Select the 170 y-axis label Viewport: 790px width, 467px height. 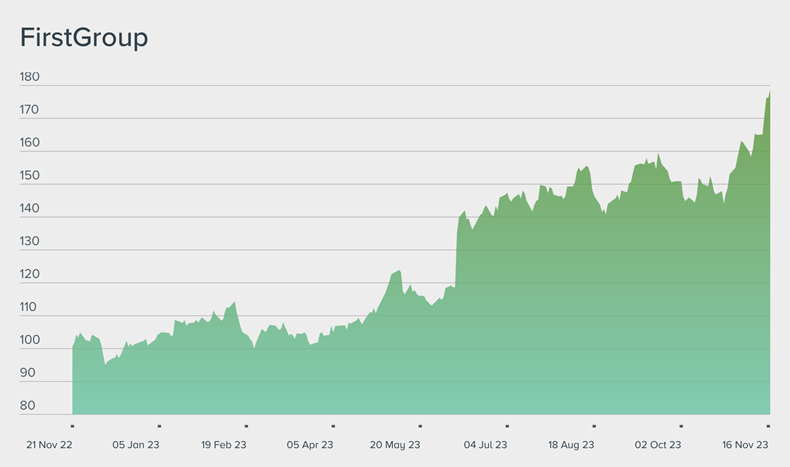coord(30,110)
